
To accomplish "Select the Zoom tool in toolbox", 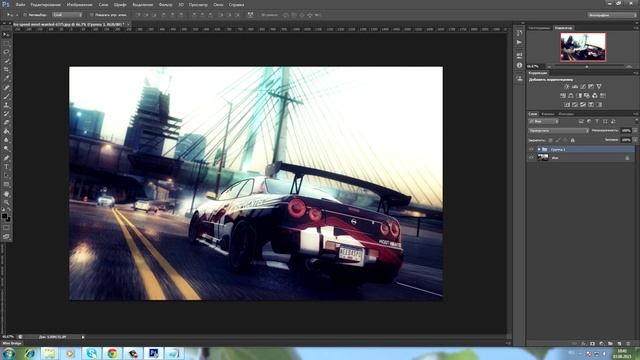I will tap(6, 202).
